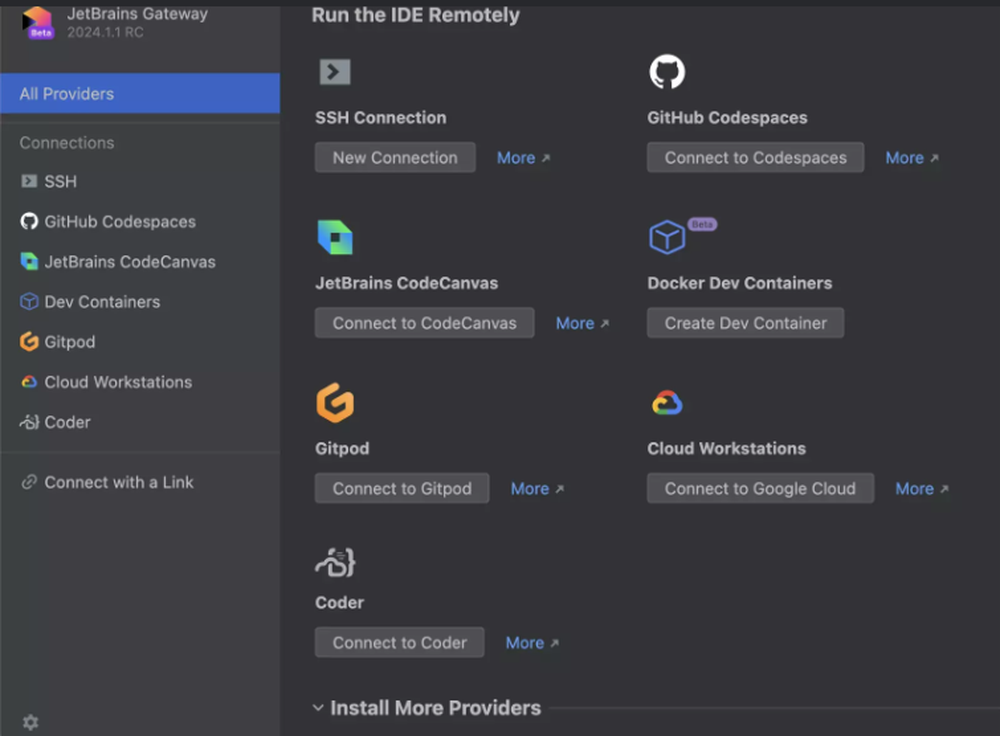Click the GitHub icon in the sidebar
The image size is (1000, 736).
coord(29,221)
